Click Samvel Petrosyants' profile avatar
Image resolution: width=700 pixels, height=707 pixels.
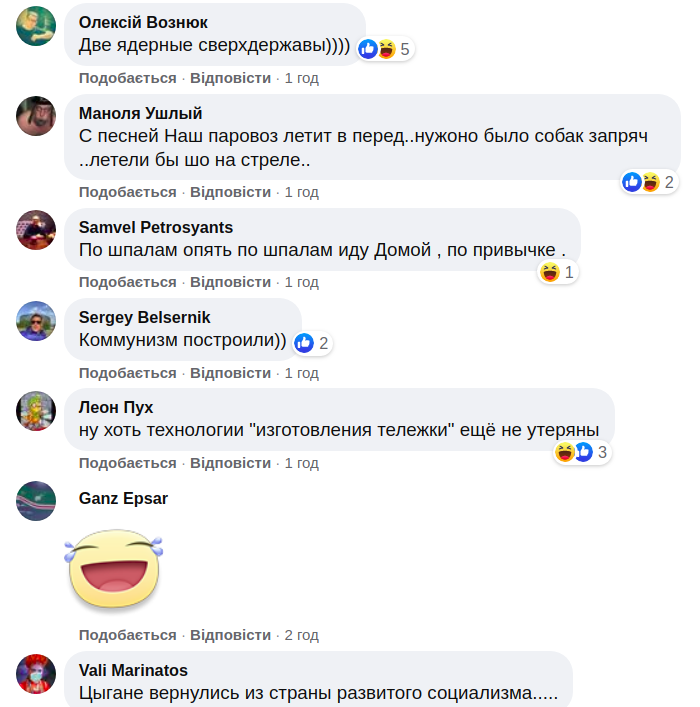coord(36,230)
